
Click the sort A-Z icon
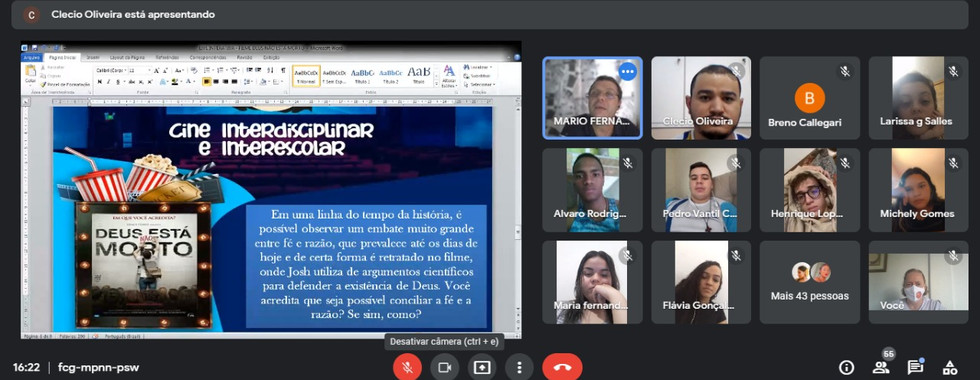[271, 70]
